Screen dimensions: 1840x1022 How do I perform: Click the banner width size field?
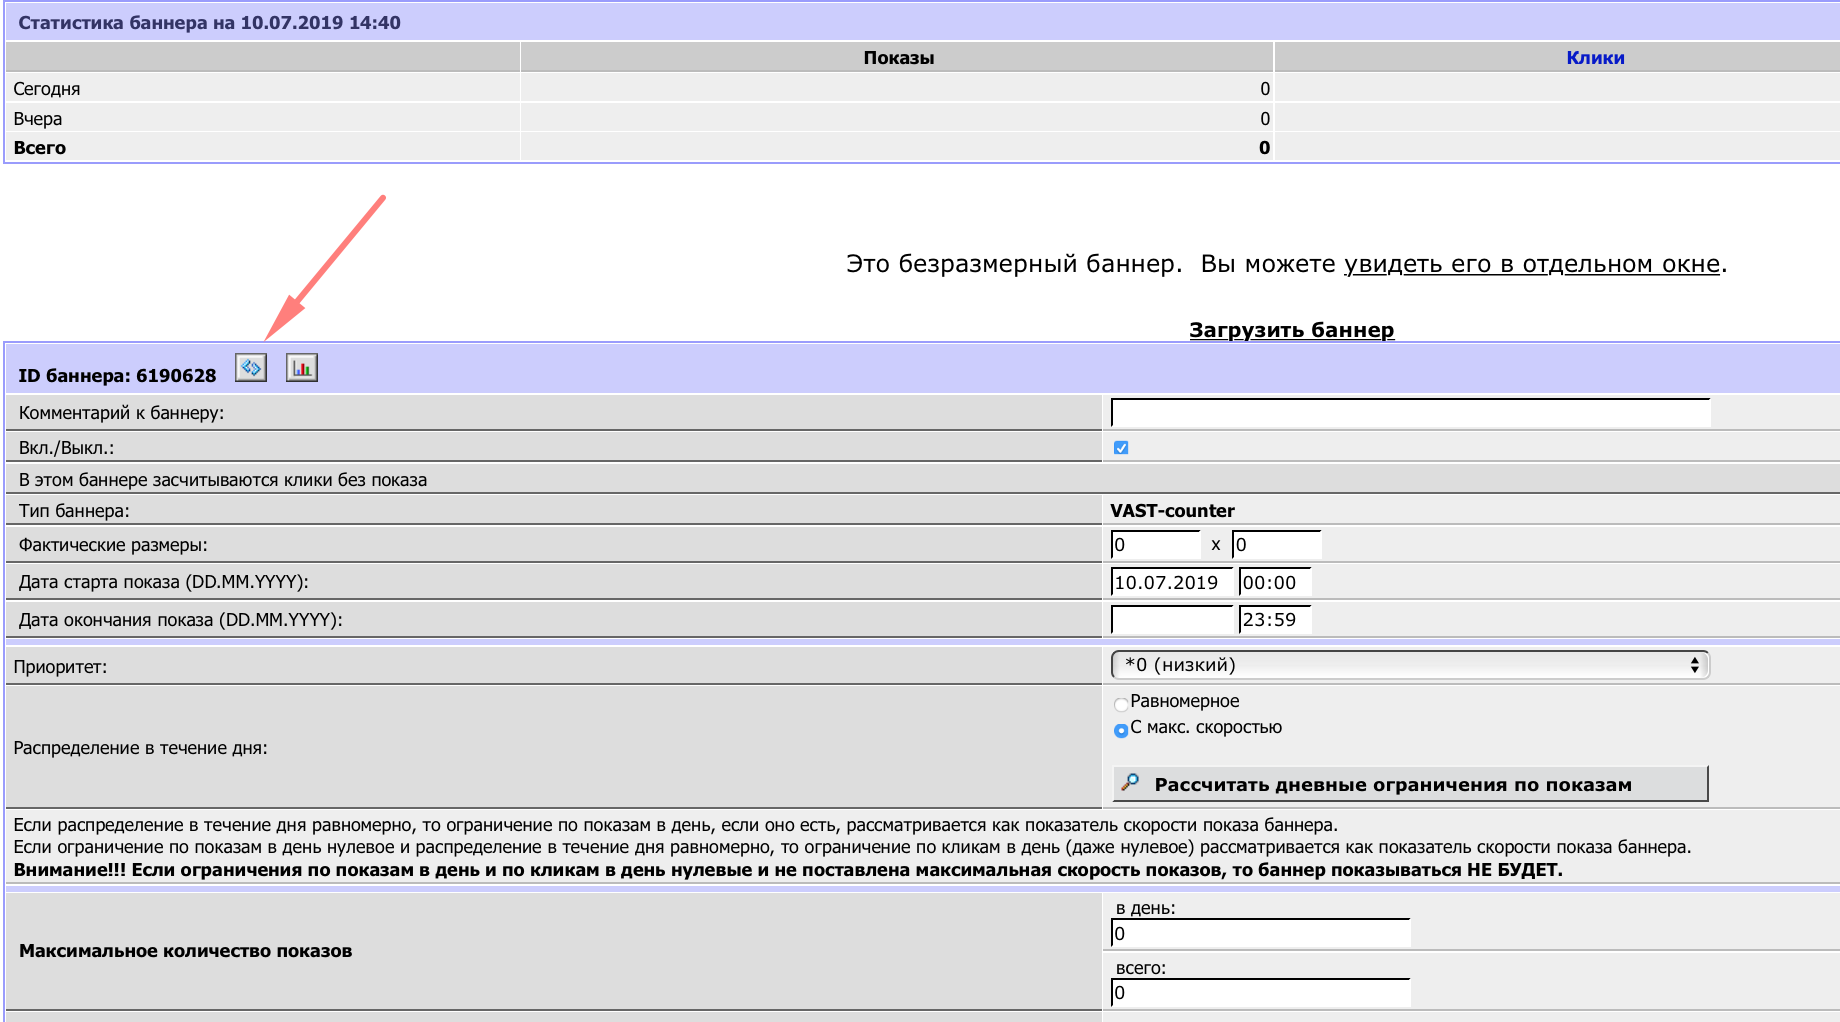[1156, 545]
